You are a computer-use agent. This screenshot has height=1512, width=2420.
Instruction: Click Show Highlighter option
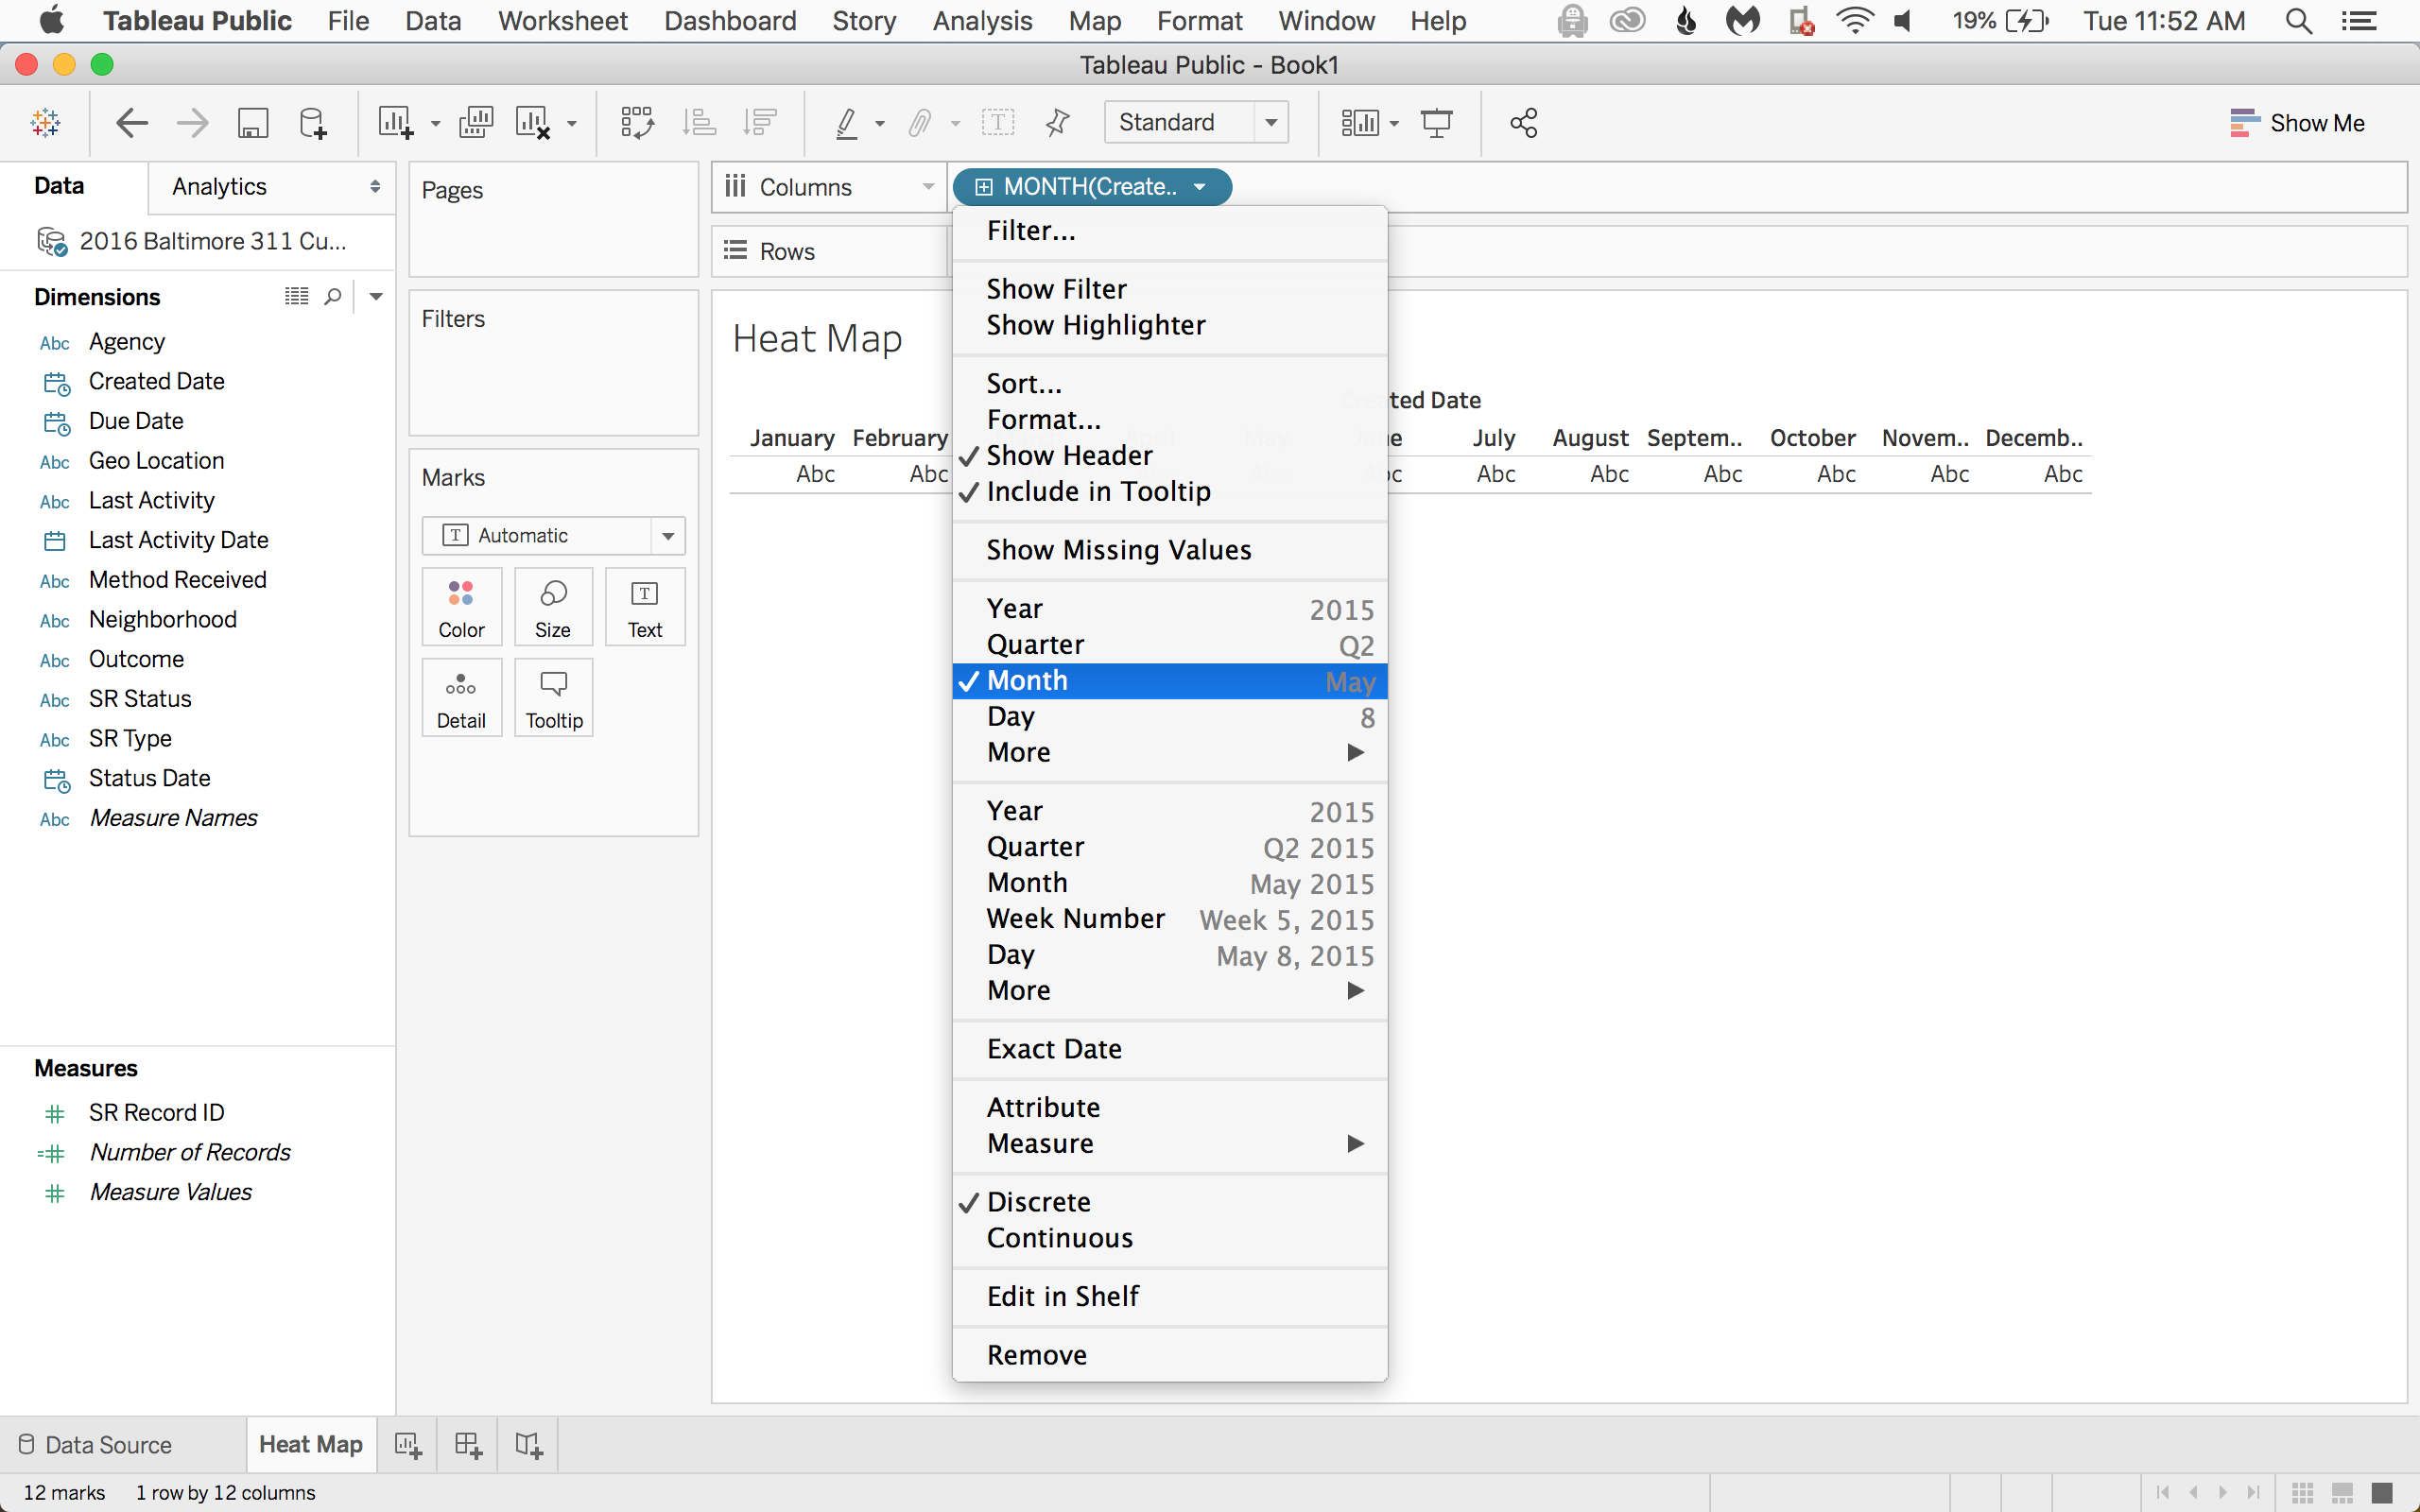click(1169, 325)
